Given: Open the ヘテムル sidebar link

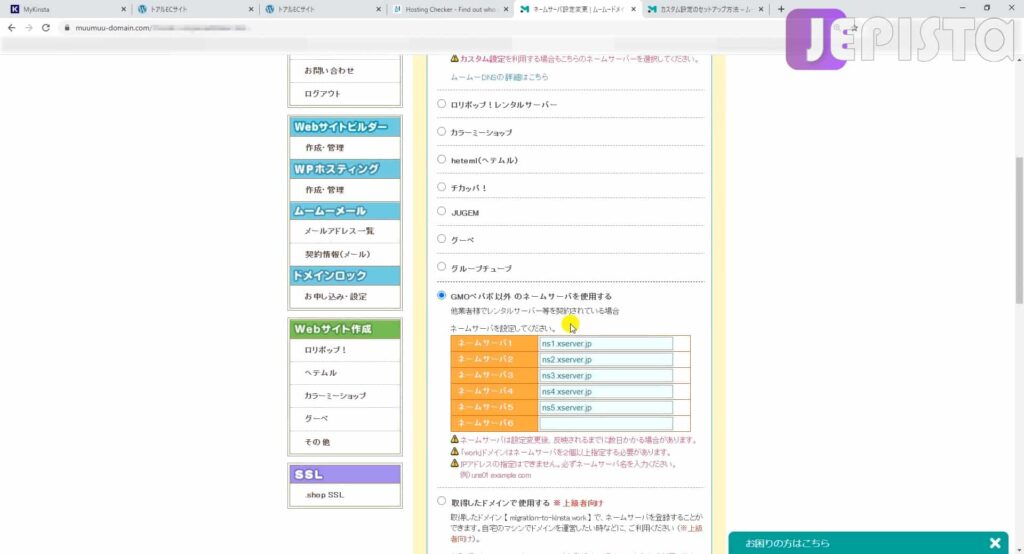Looking at the screenshot, I should (321, 373).
